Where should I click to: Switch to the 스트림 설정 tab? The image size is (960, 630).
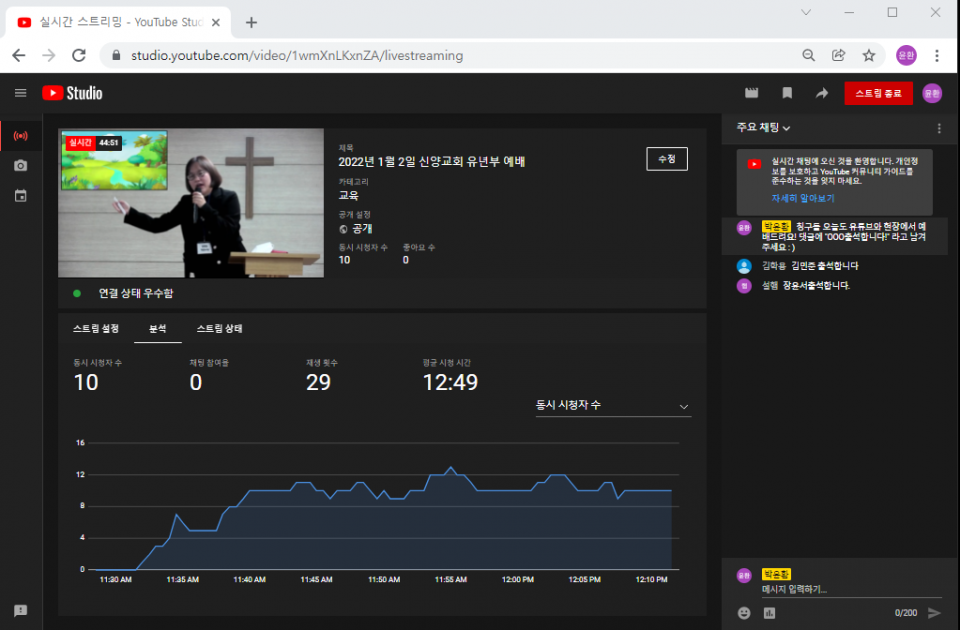[x=96, y=329]
